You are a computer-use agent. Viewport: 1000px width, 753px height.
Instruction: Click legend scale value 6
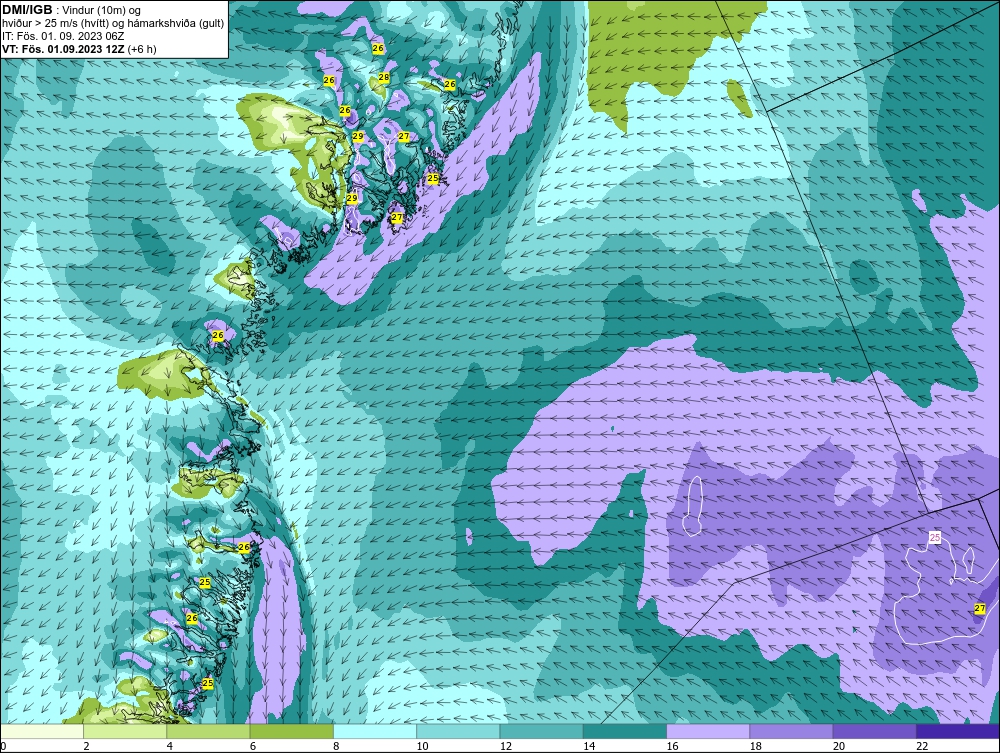(253, 747)
